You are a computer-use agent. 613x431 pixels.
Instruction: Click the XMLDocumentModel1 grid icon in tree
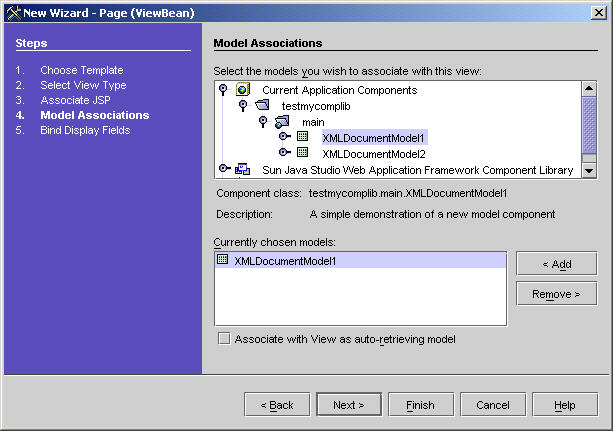(x=302, y=136)
